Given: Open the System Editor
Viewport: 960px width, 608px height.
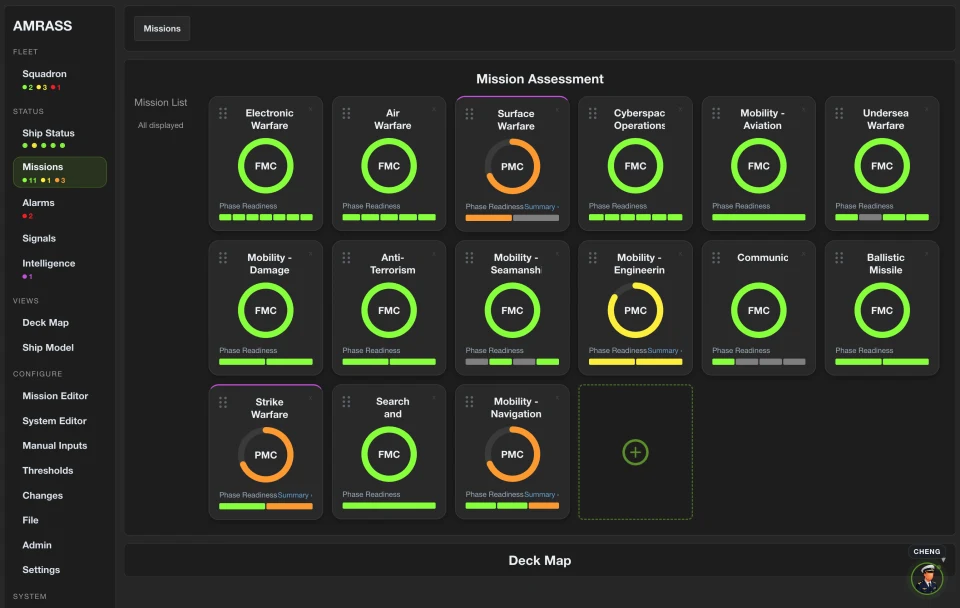Looking at the screenshot, I should tap(54, 421).
